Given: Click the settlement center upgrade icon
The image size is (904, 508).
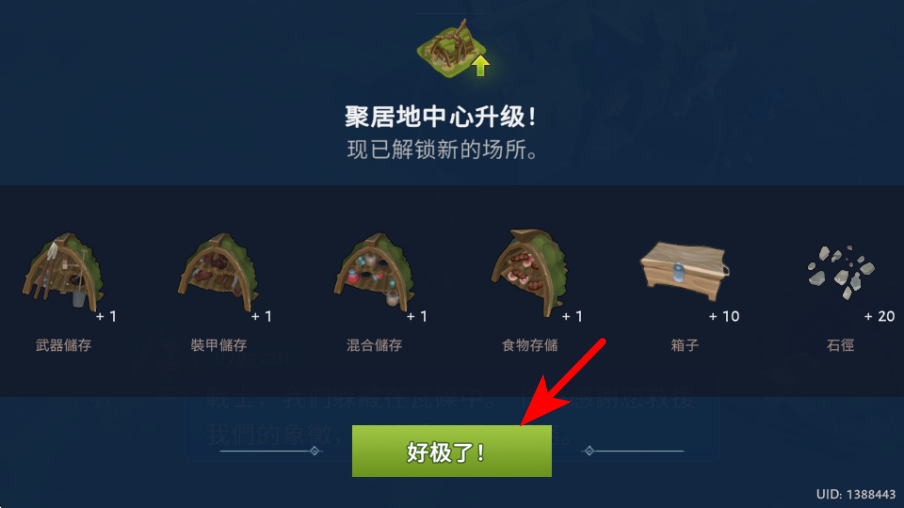Looking at the screenshot, I should click(x=454, y=48).
